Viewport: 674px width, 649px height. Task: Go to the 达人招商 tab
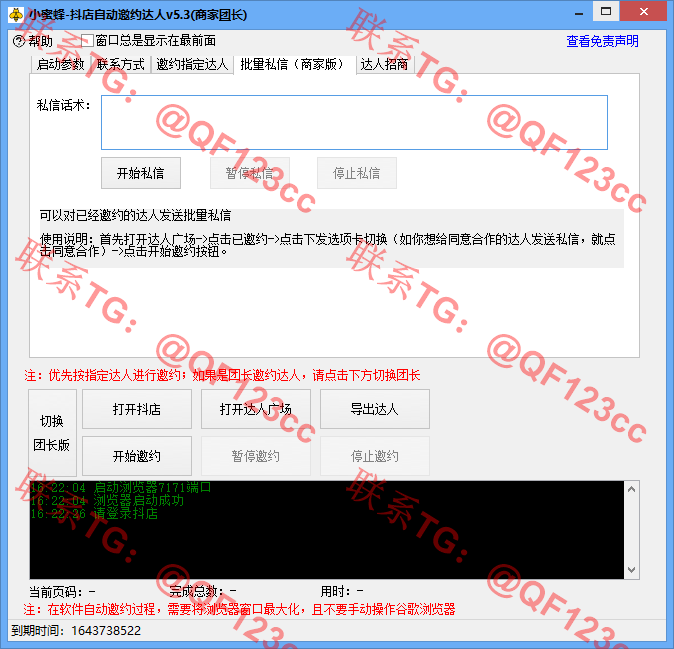click(x=384, y=64)
